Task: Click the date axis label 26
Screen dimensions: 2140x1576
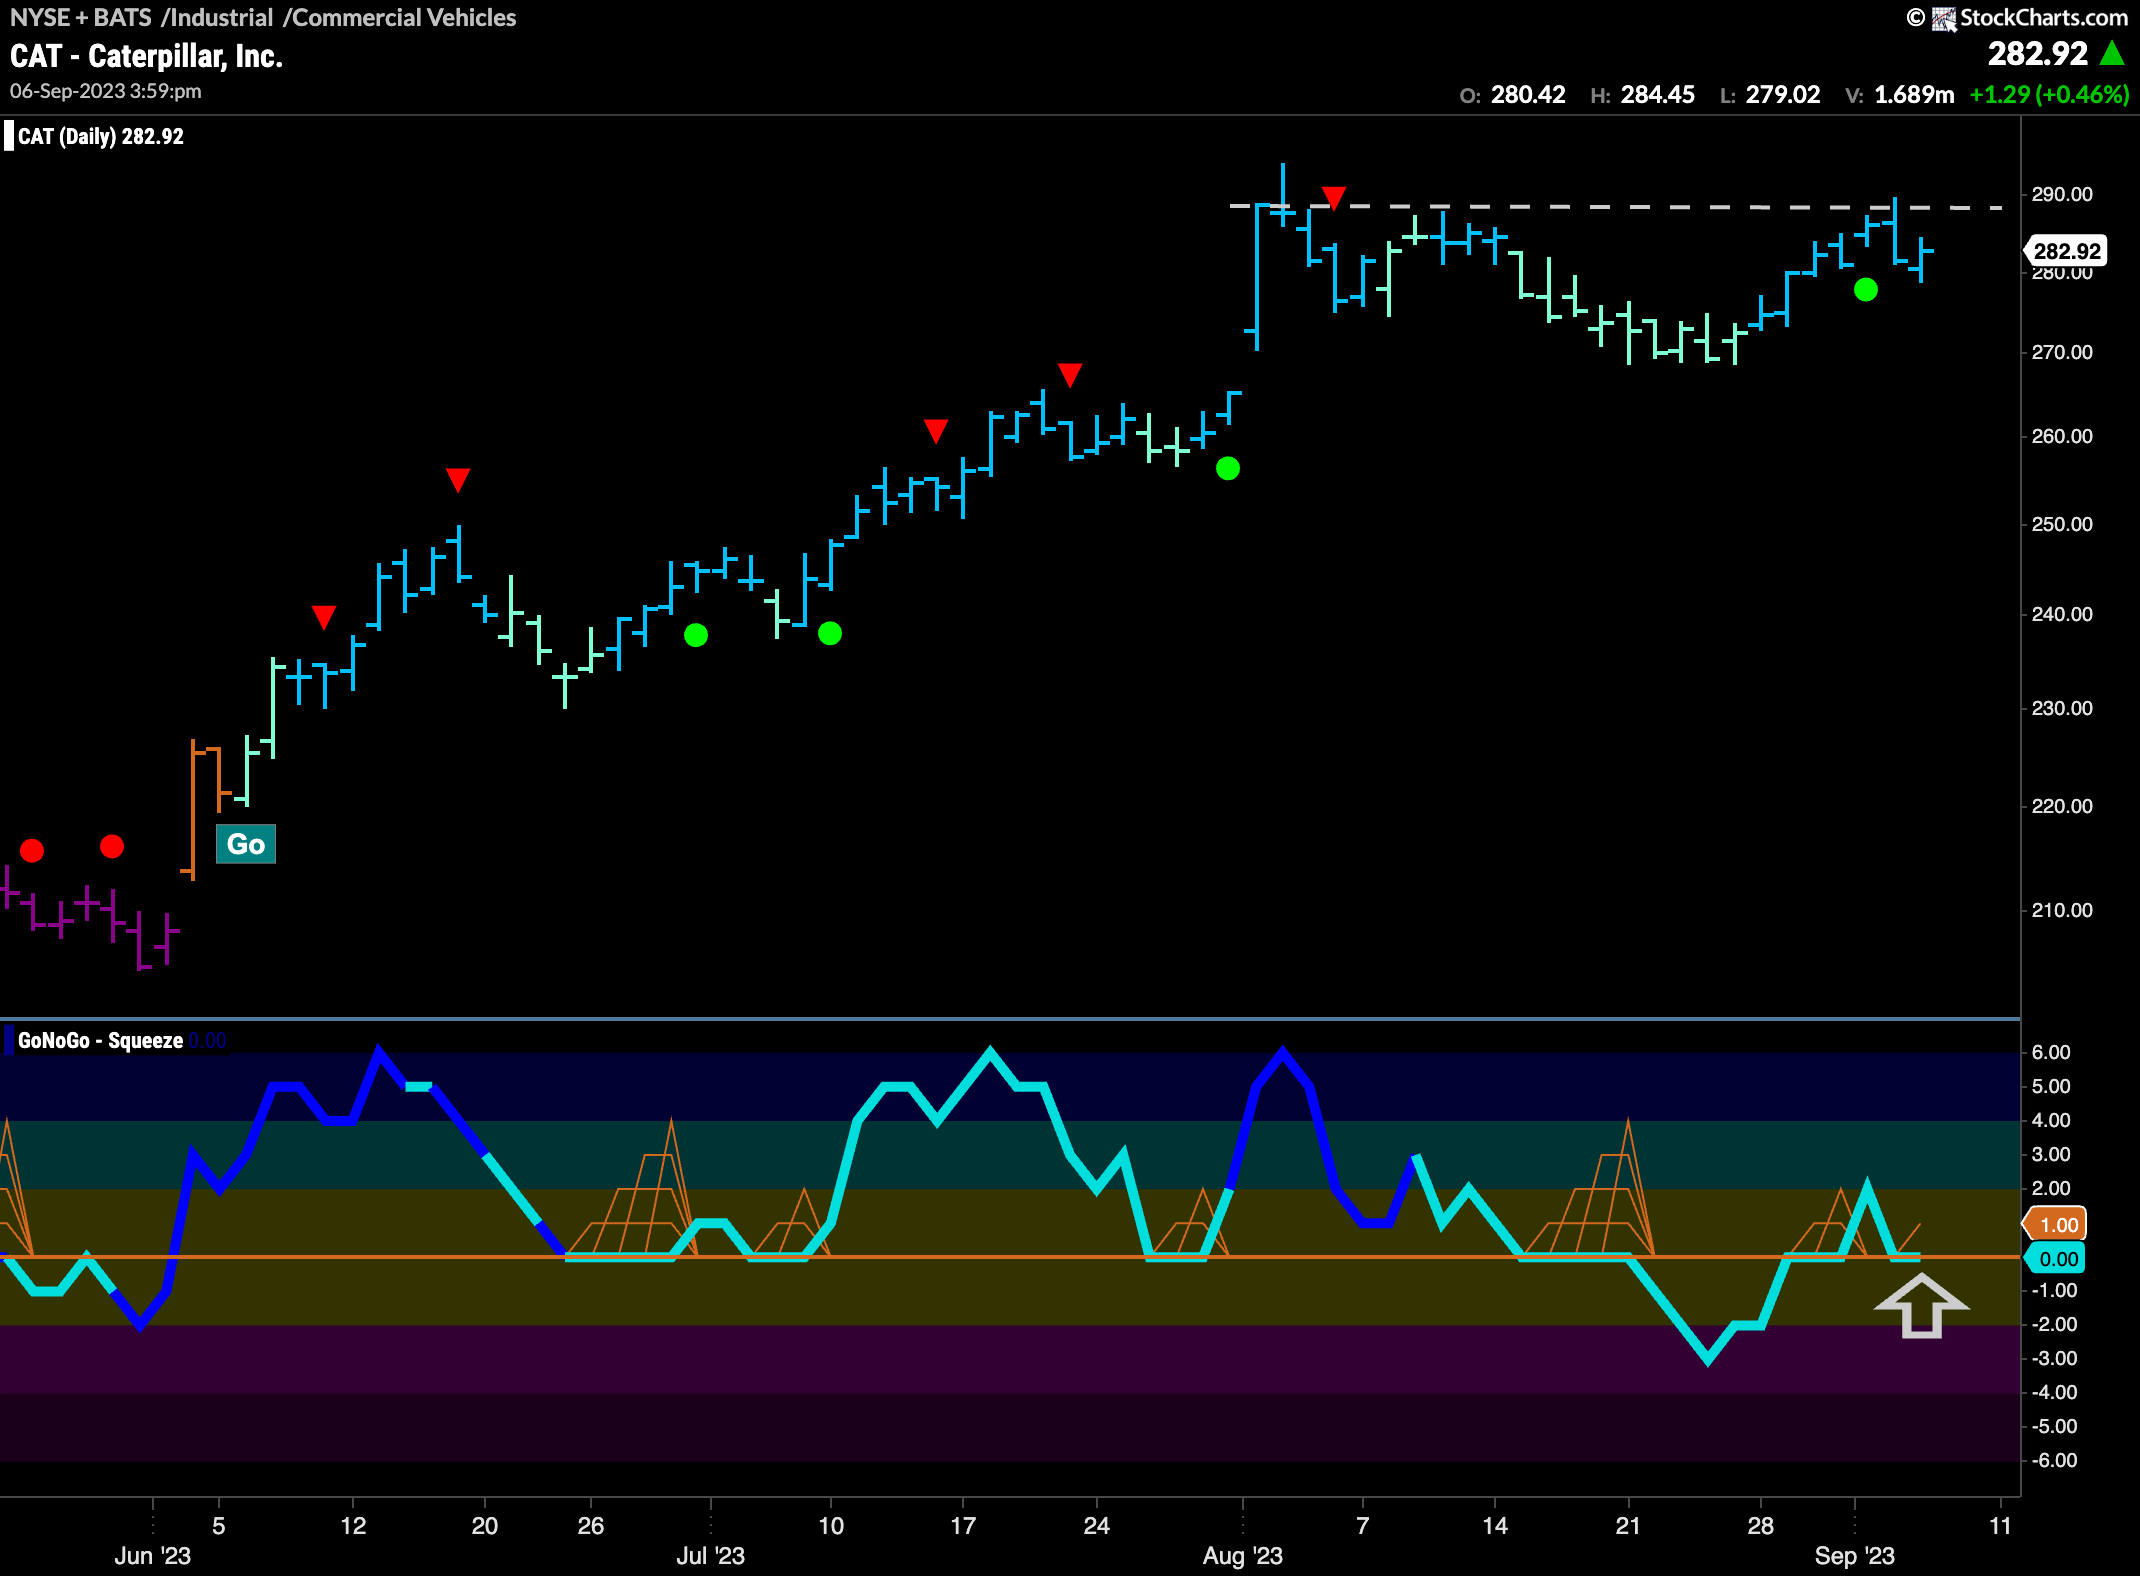Action: click(x=591, y=1526)
